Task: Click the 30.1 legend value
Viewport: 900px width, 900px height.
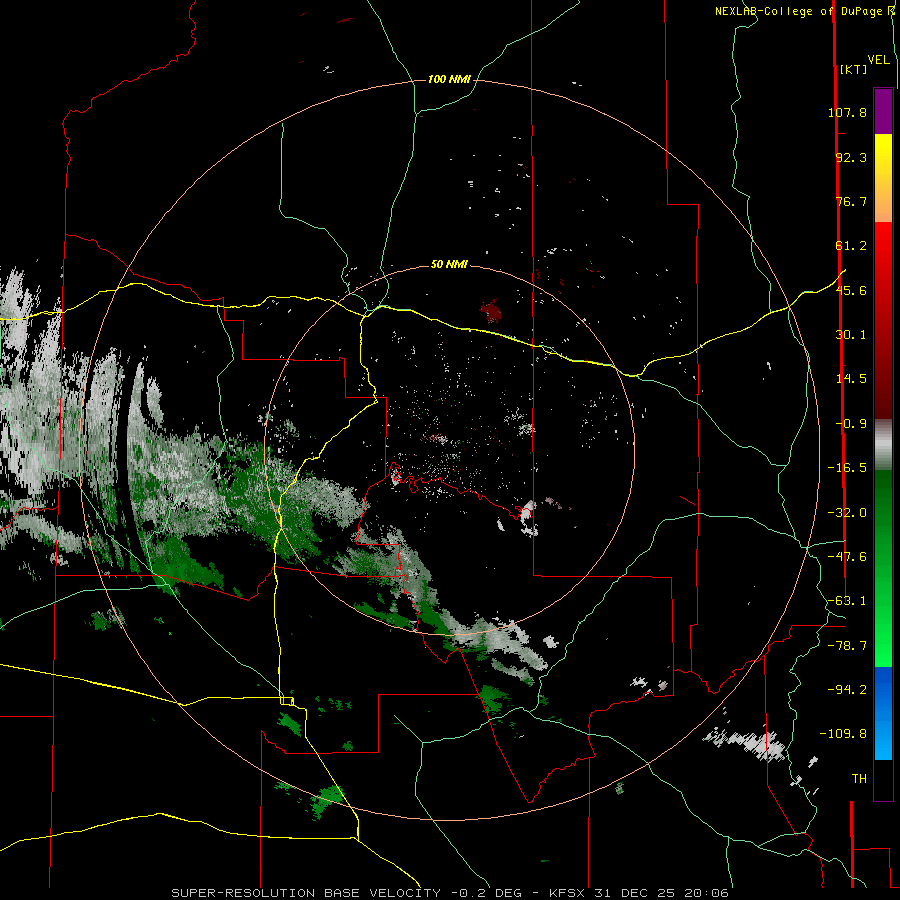Action: (851, 335)
